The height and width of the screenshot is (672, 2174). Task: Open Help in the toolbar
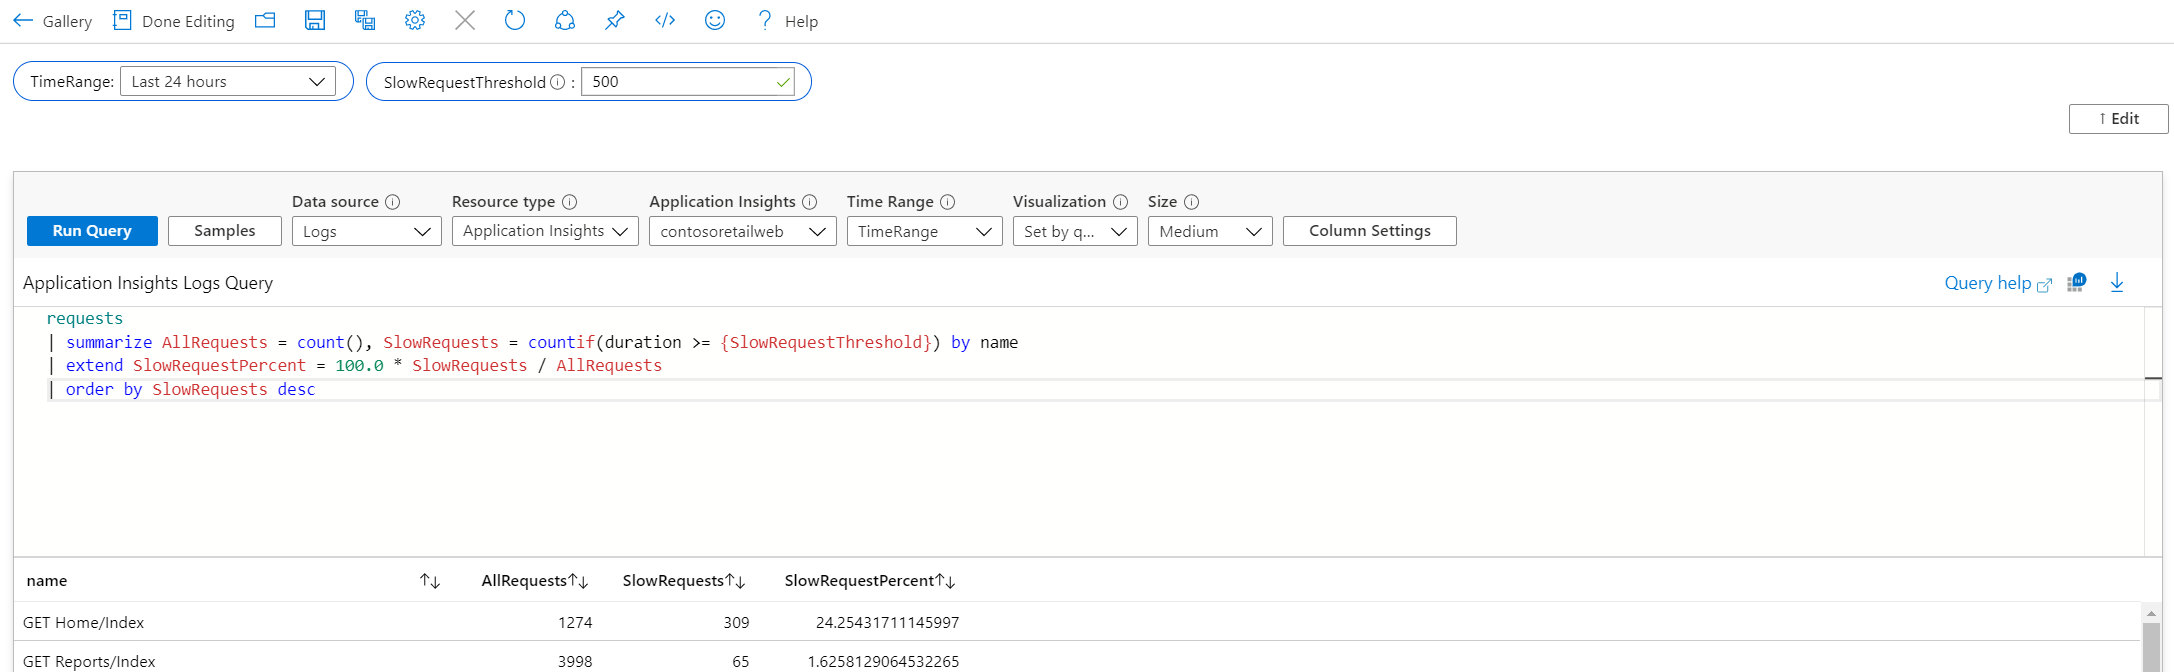point(788,21)
